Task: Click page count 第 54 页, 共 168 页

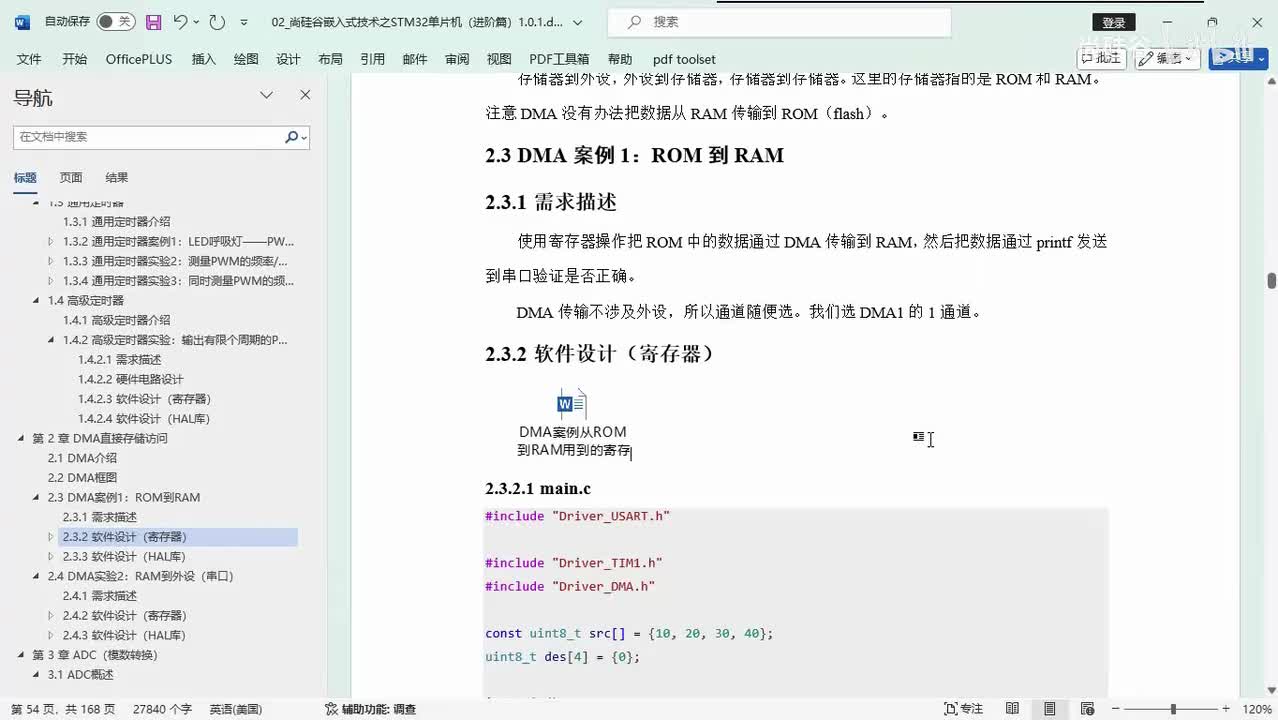Action: pyautogui.click(x=63, y=709)
